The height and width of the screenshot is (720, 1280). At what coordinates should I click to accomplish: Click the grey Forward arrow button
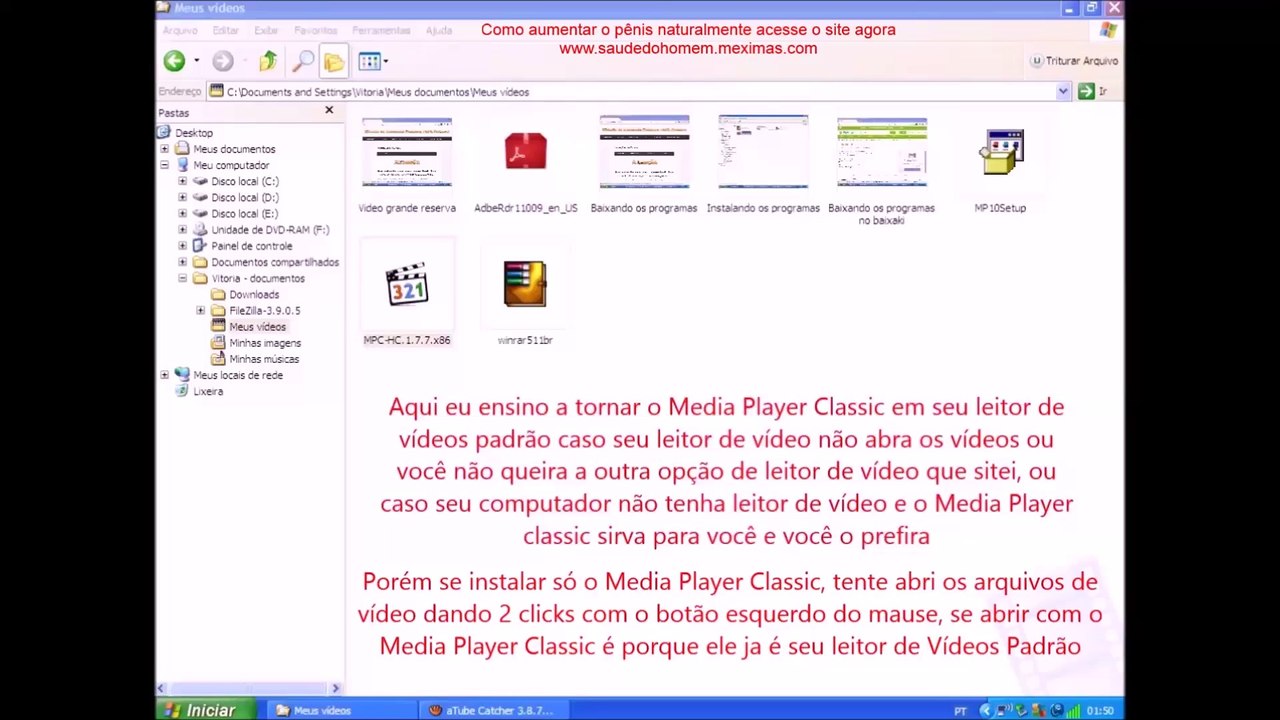point(222,61)
